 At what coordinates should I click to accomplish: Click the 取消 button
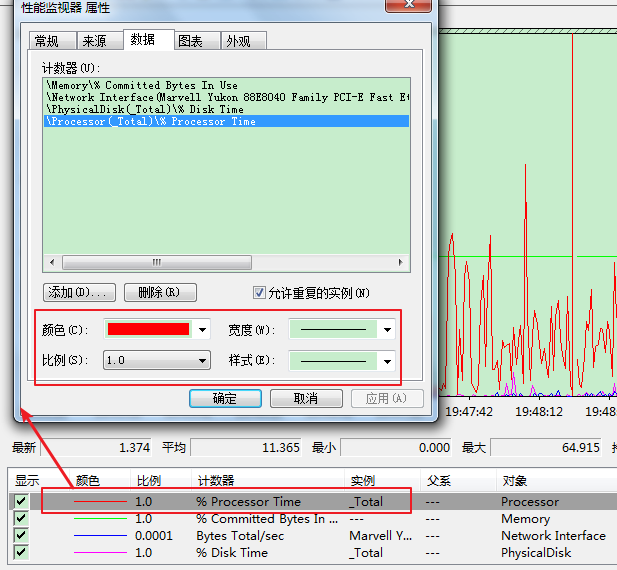click(306, 398)
